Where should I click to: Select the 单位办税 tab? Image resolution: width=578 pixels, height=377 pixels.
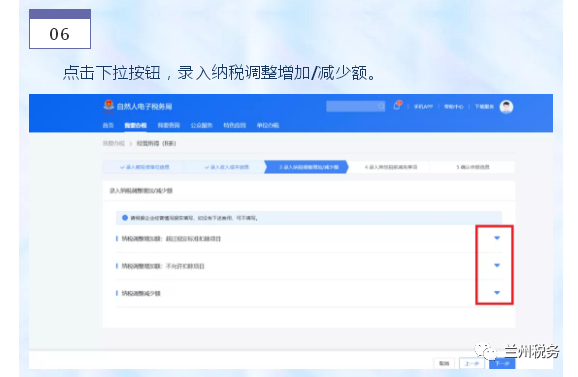point(268,125)
